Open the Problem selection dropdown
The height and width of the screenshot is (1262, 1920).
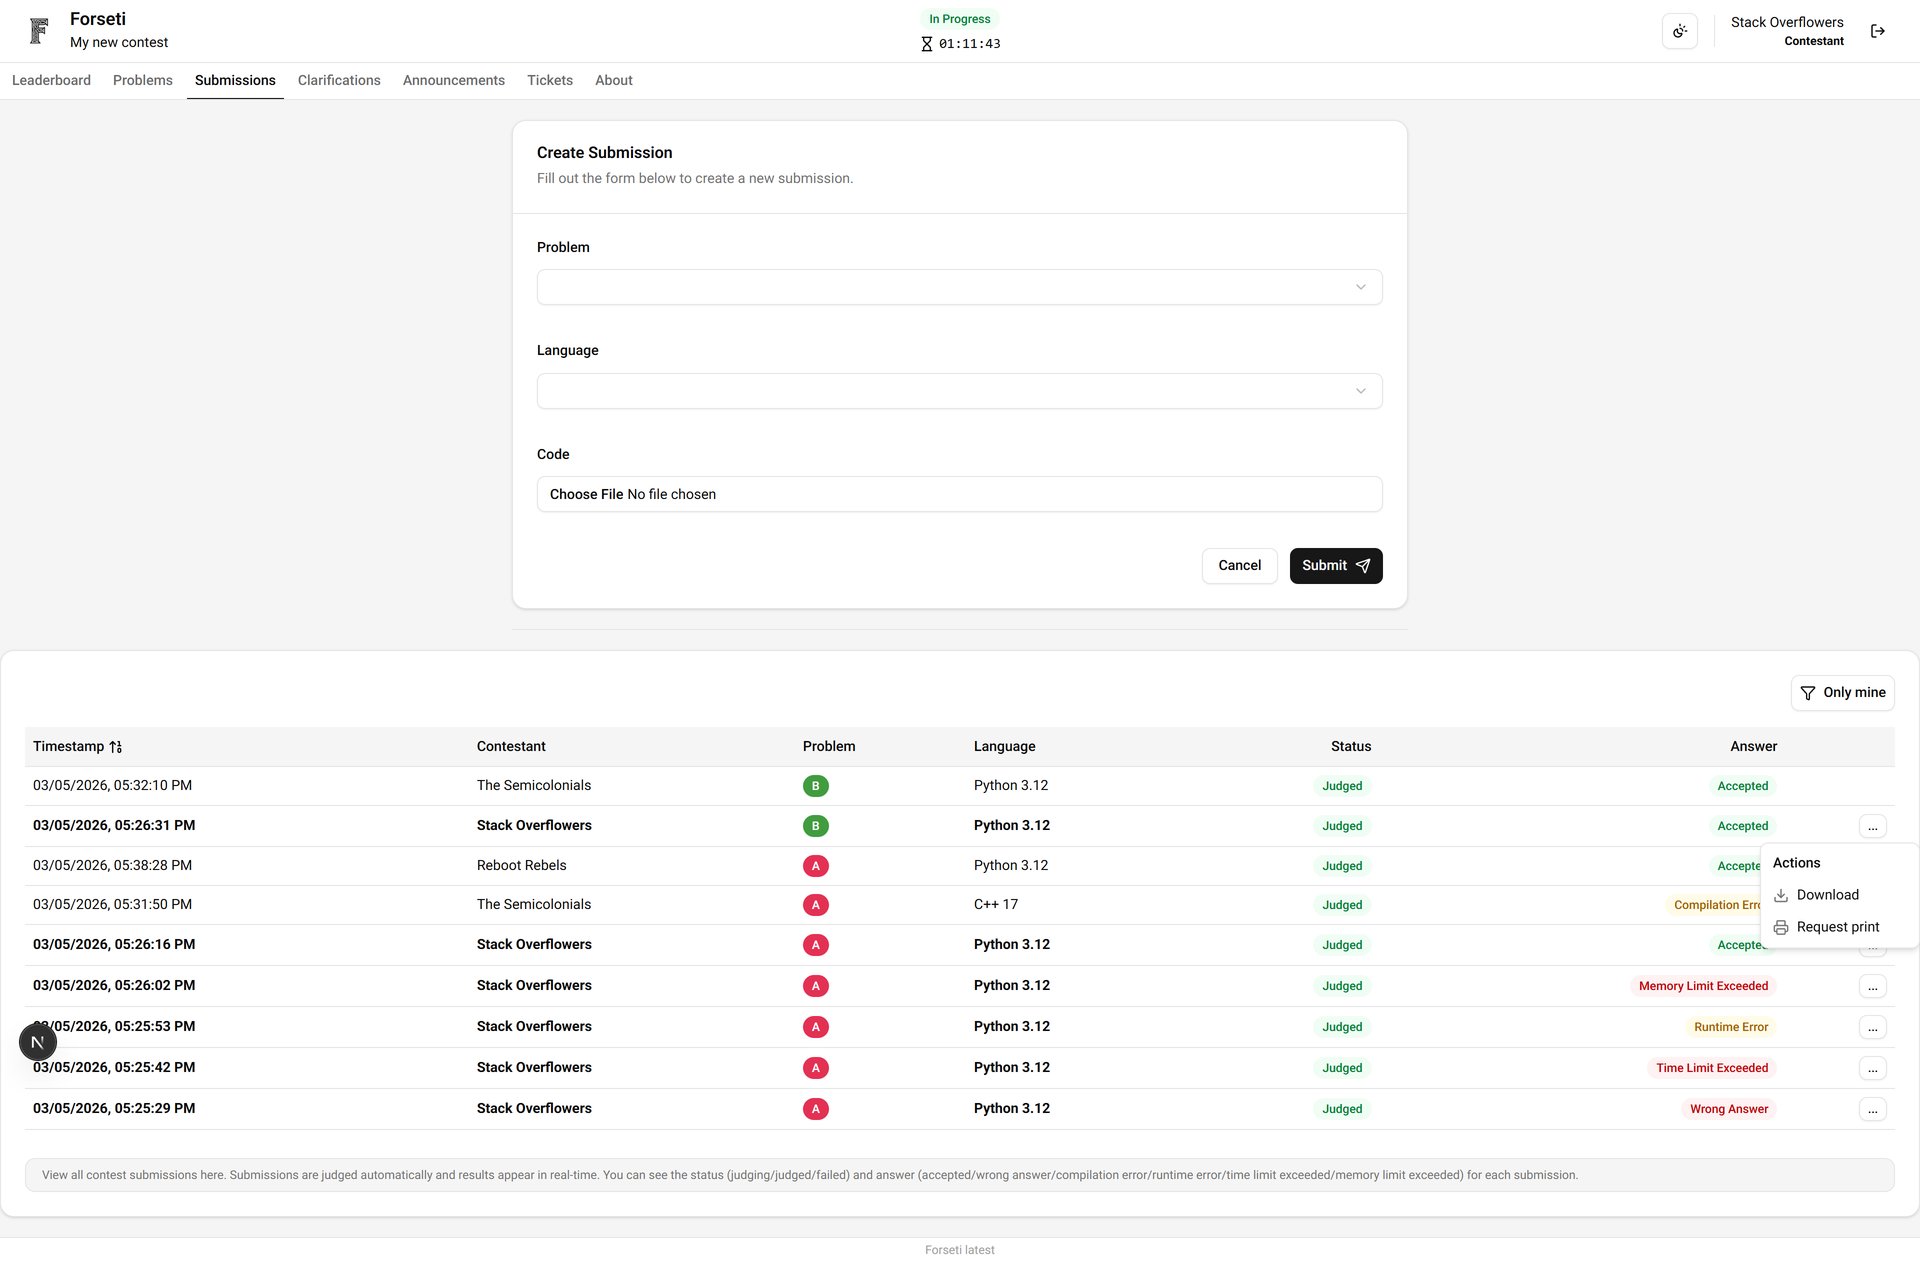click(x=959, y=287)
